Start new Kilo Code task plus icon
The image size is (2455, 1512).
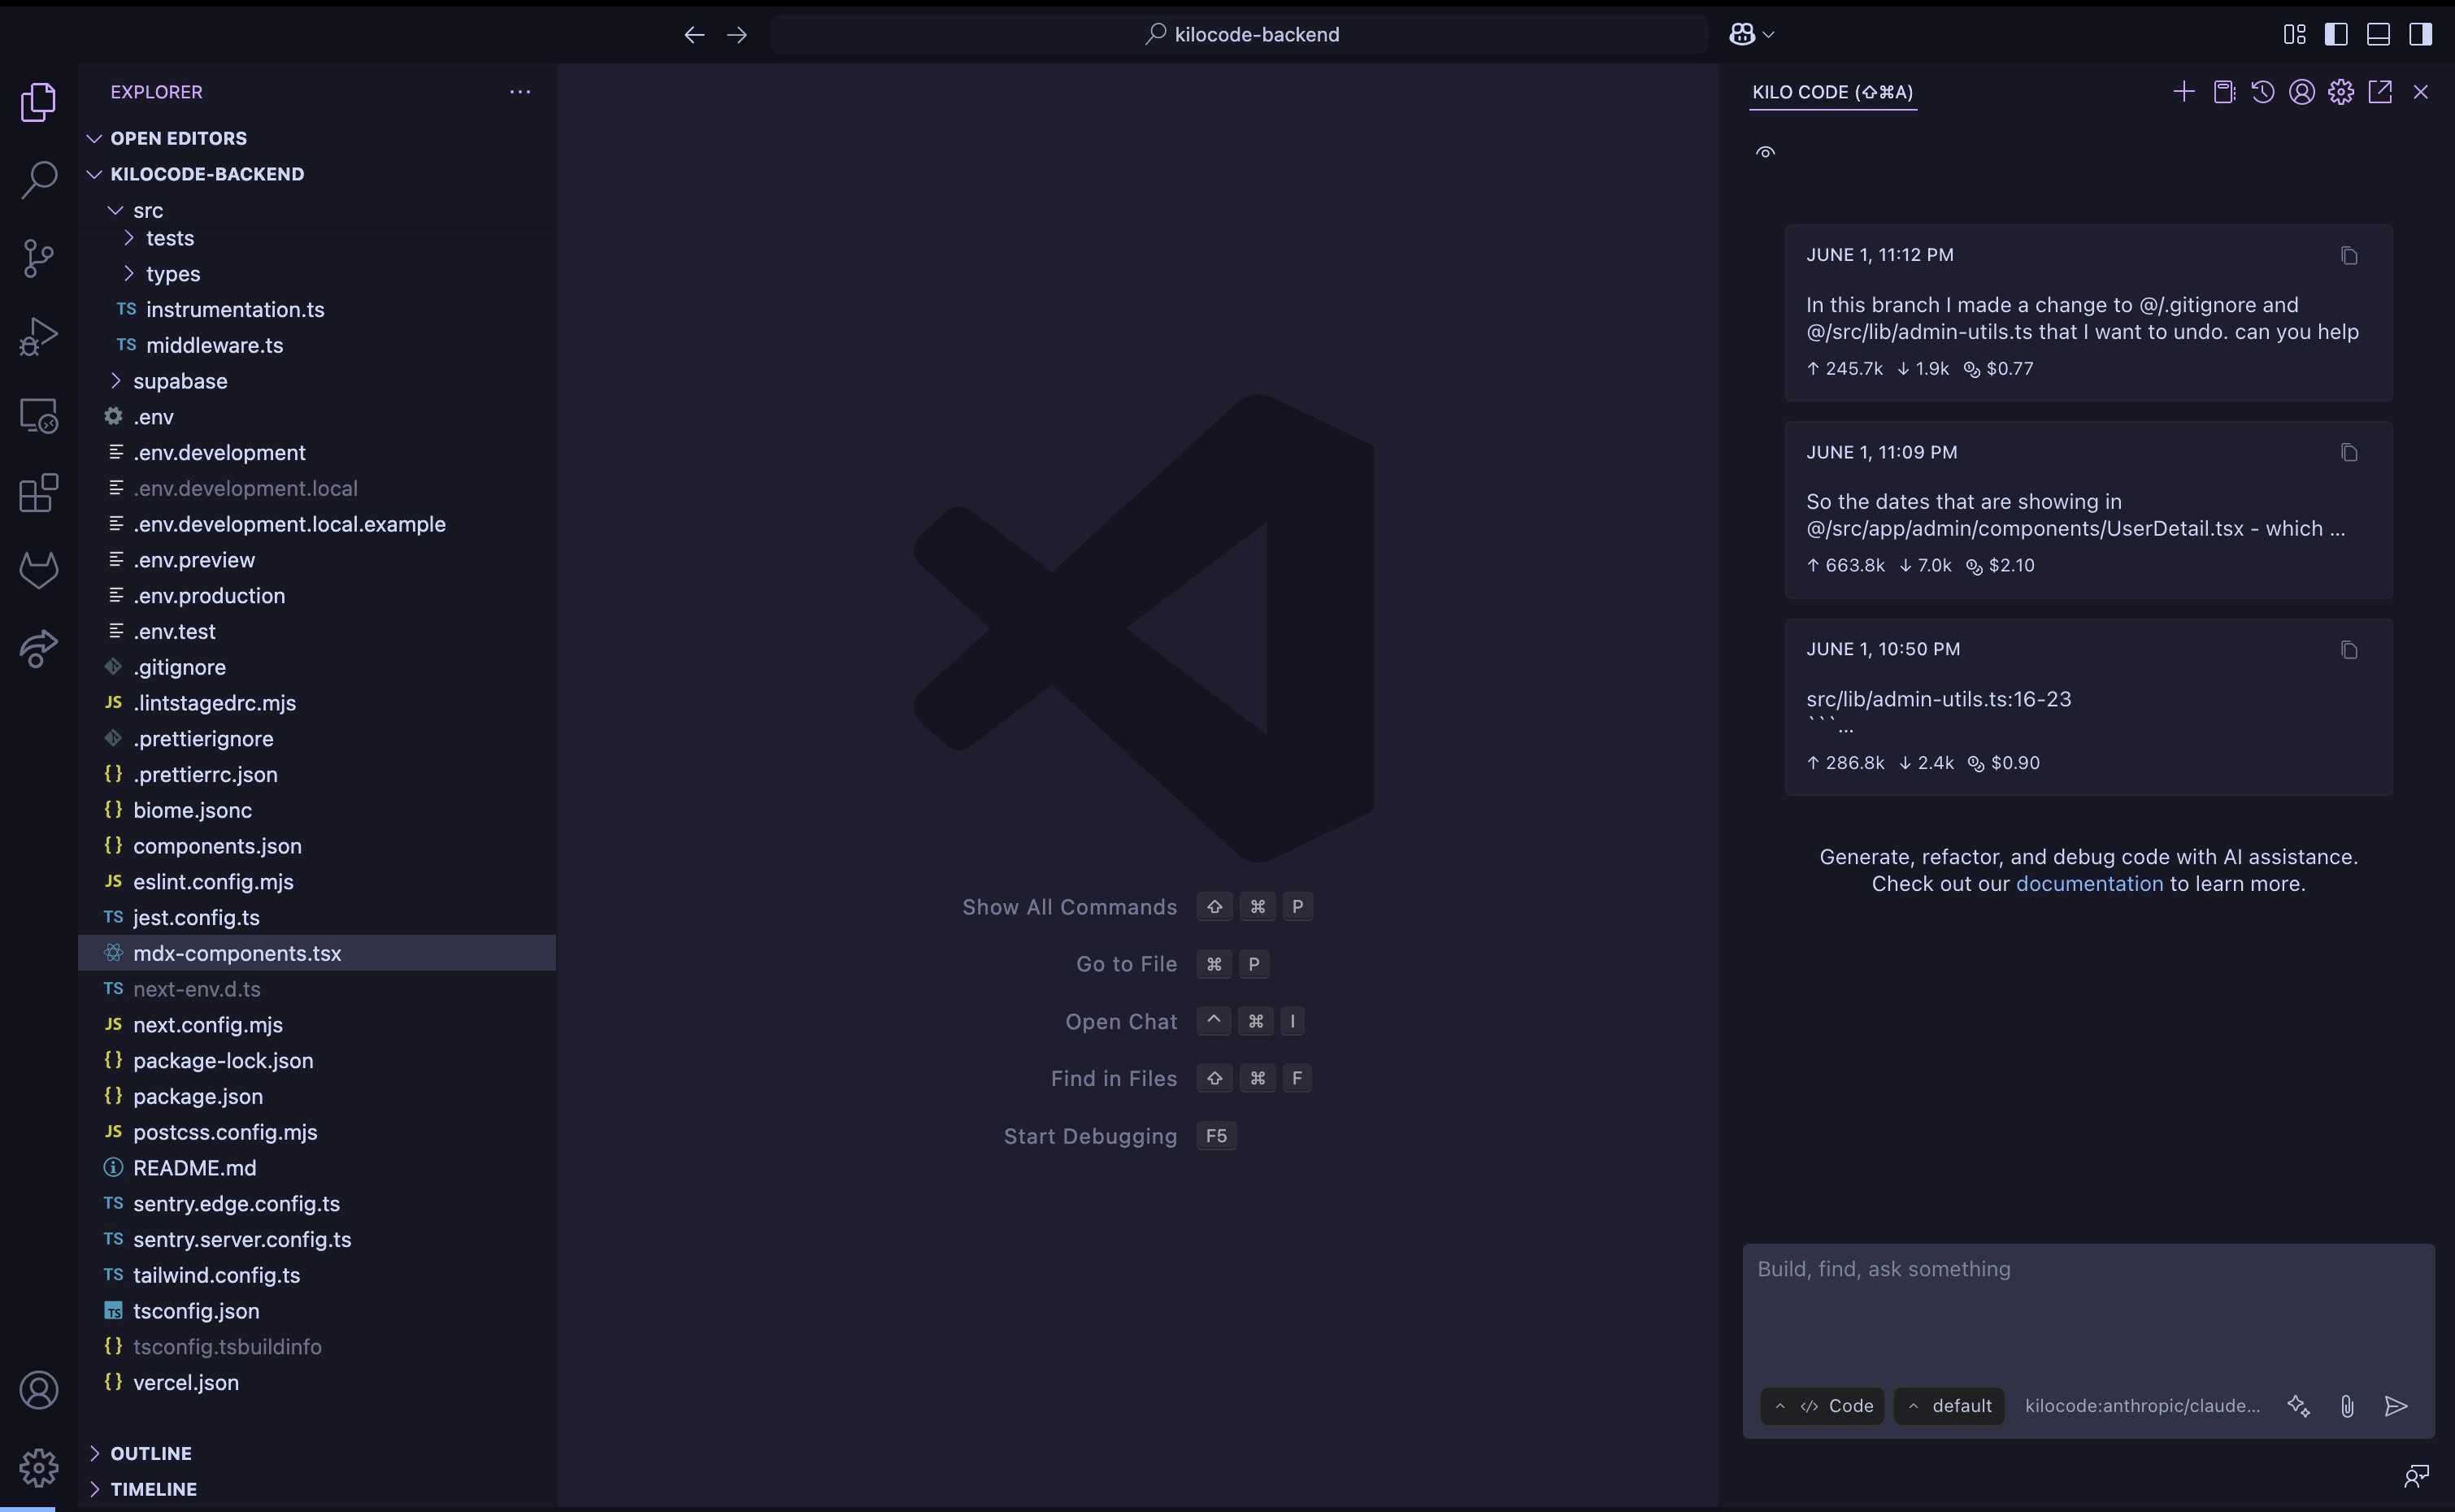pyautogui.click(x=2183, y=92)
